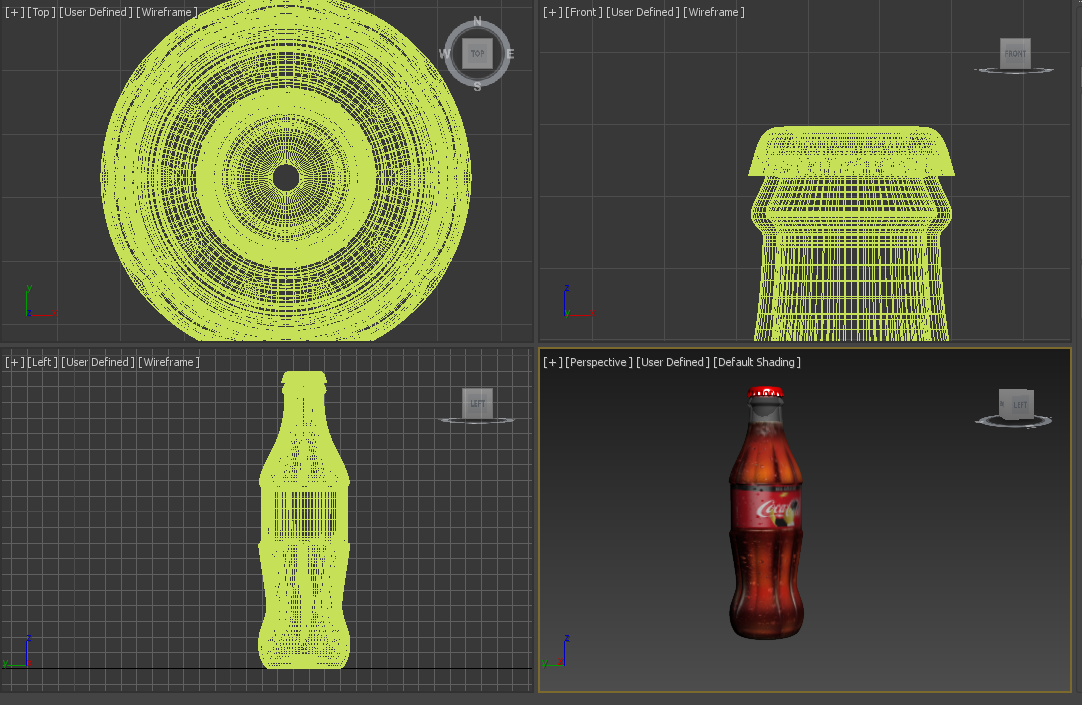Open the [+] menu in Perspective viewport

point(552,362)
